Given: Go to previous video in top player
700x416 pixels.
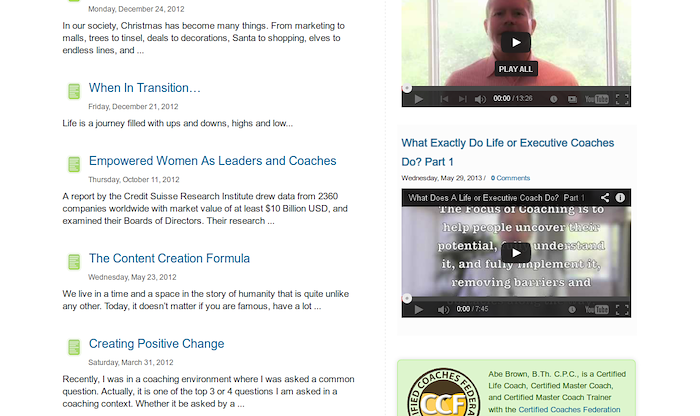Looking at the screenshot, I should [444, 99].
